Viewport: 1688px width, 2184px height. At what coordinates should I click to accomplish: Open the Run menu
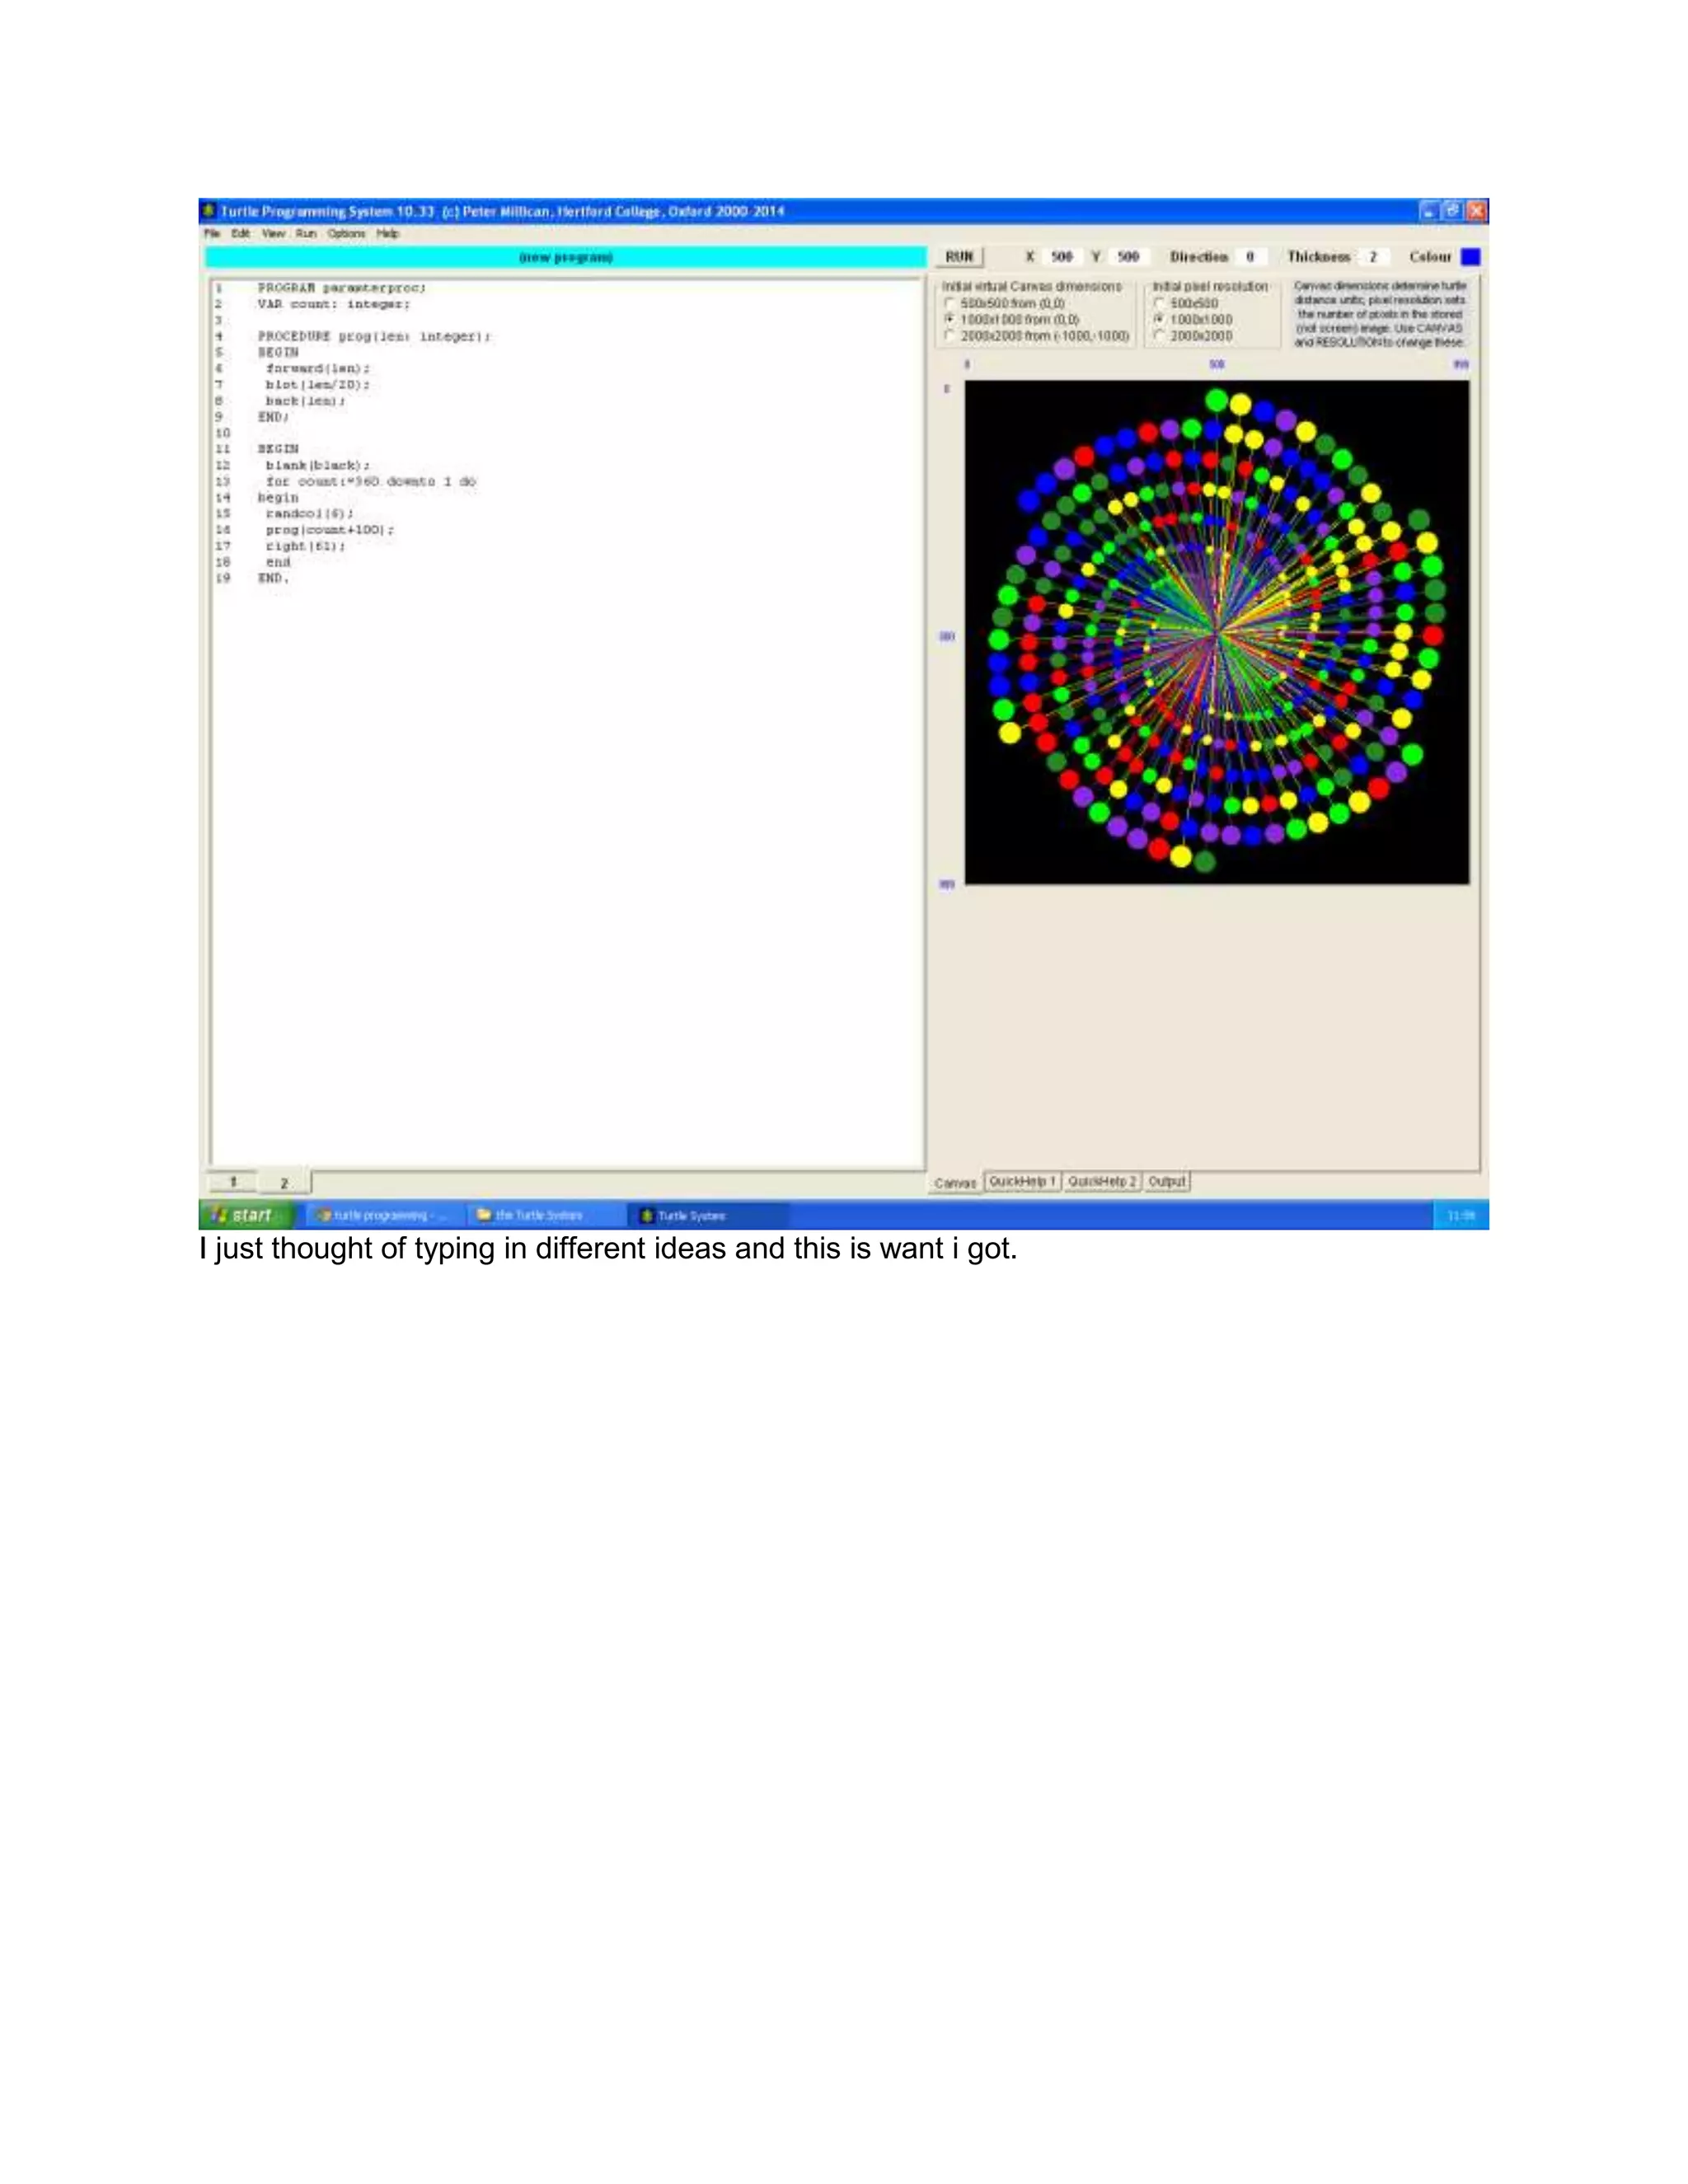click(x=306, y=233)
